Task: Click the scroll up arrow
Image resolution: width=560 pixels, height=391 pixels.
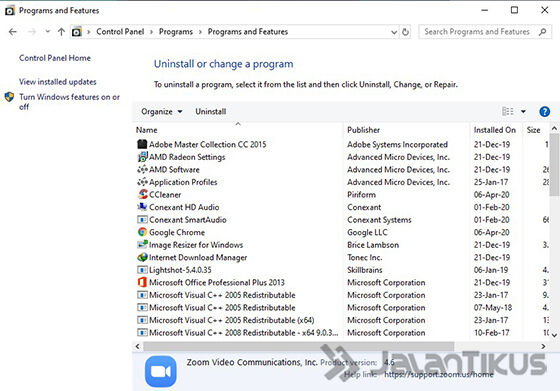Action: click(554, 128)
